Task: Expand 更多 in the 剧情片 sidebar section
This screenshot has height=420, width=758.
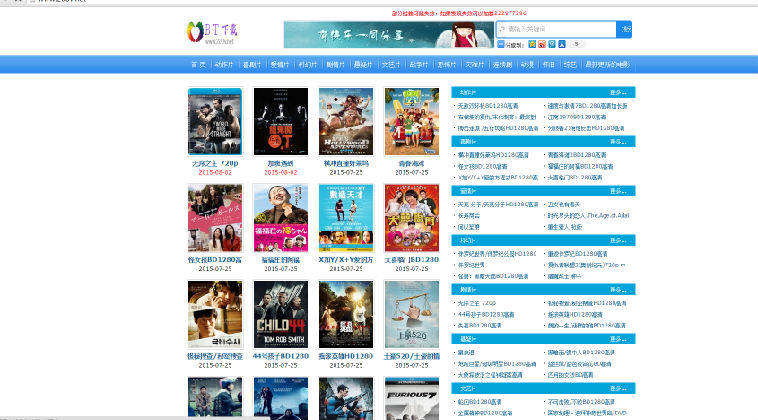Action: pyautogui.click(x=618, y=290)
